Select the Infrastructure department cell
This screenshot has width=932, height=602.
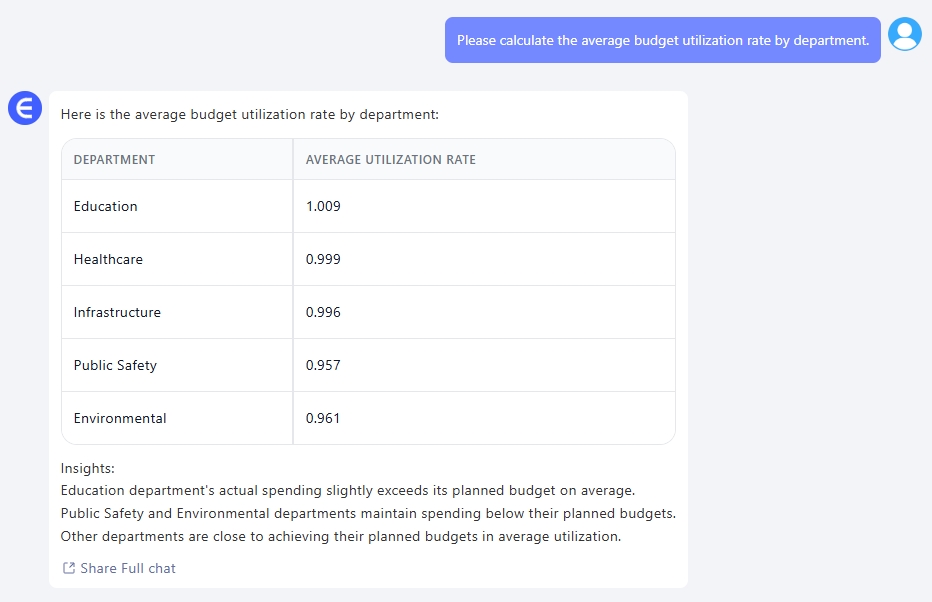coord(117,312)
